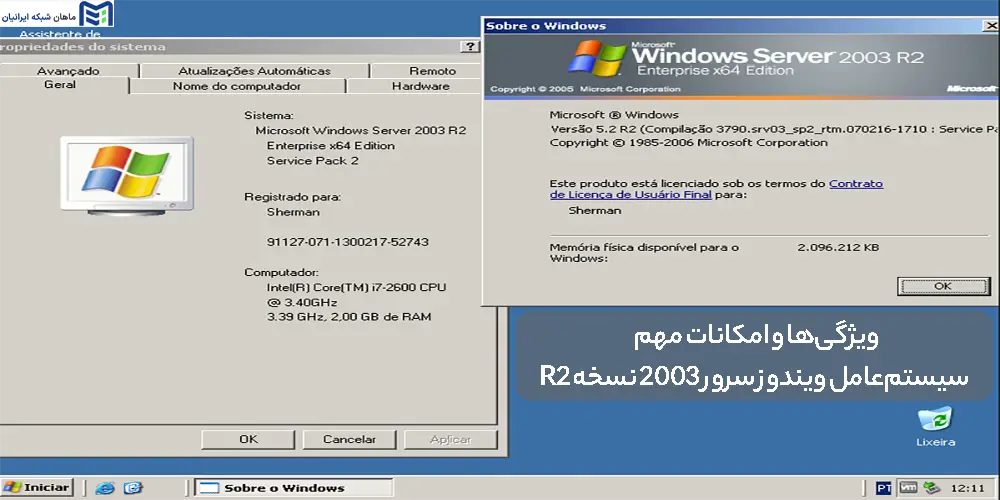Click the Intel(R) Core(TM) i7-2600 CPU text

(357, 288)
